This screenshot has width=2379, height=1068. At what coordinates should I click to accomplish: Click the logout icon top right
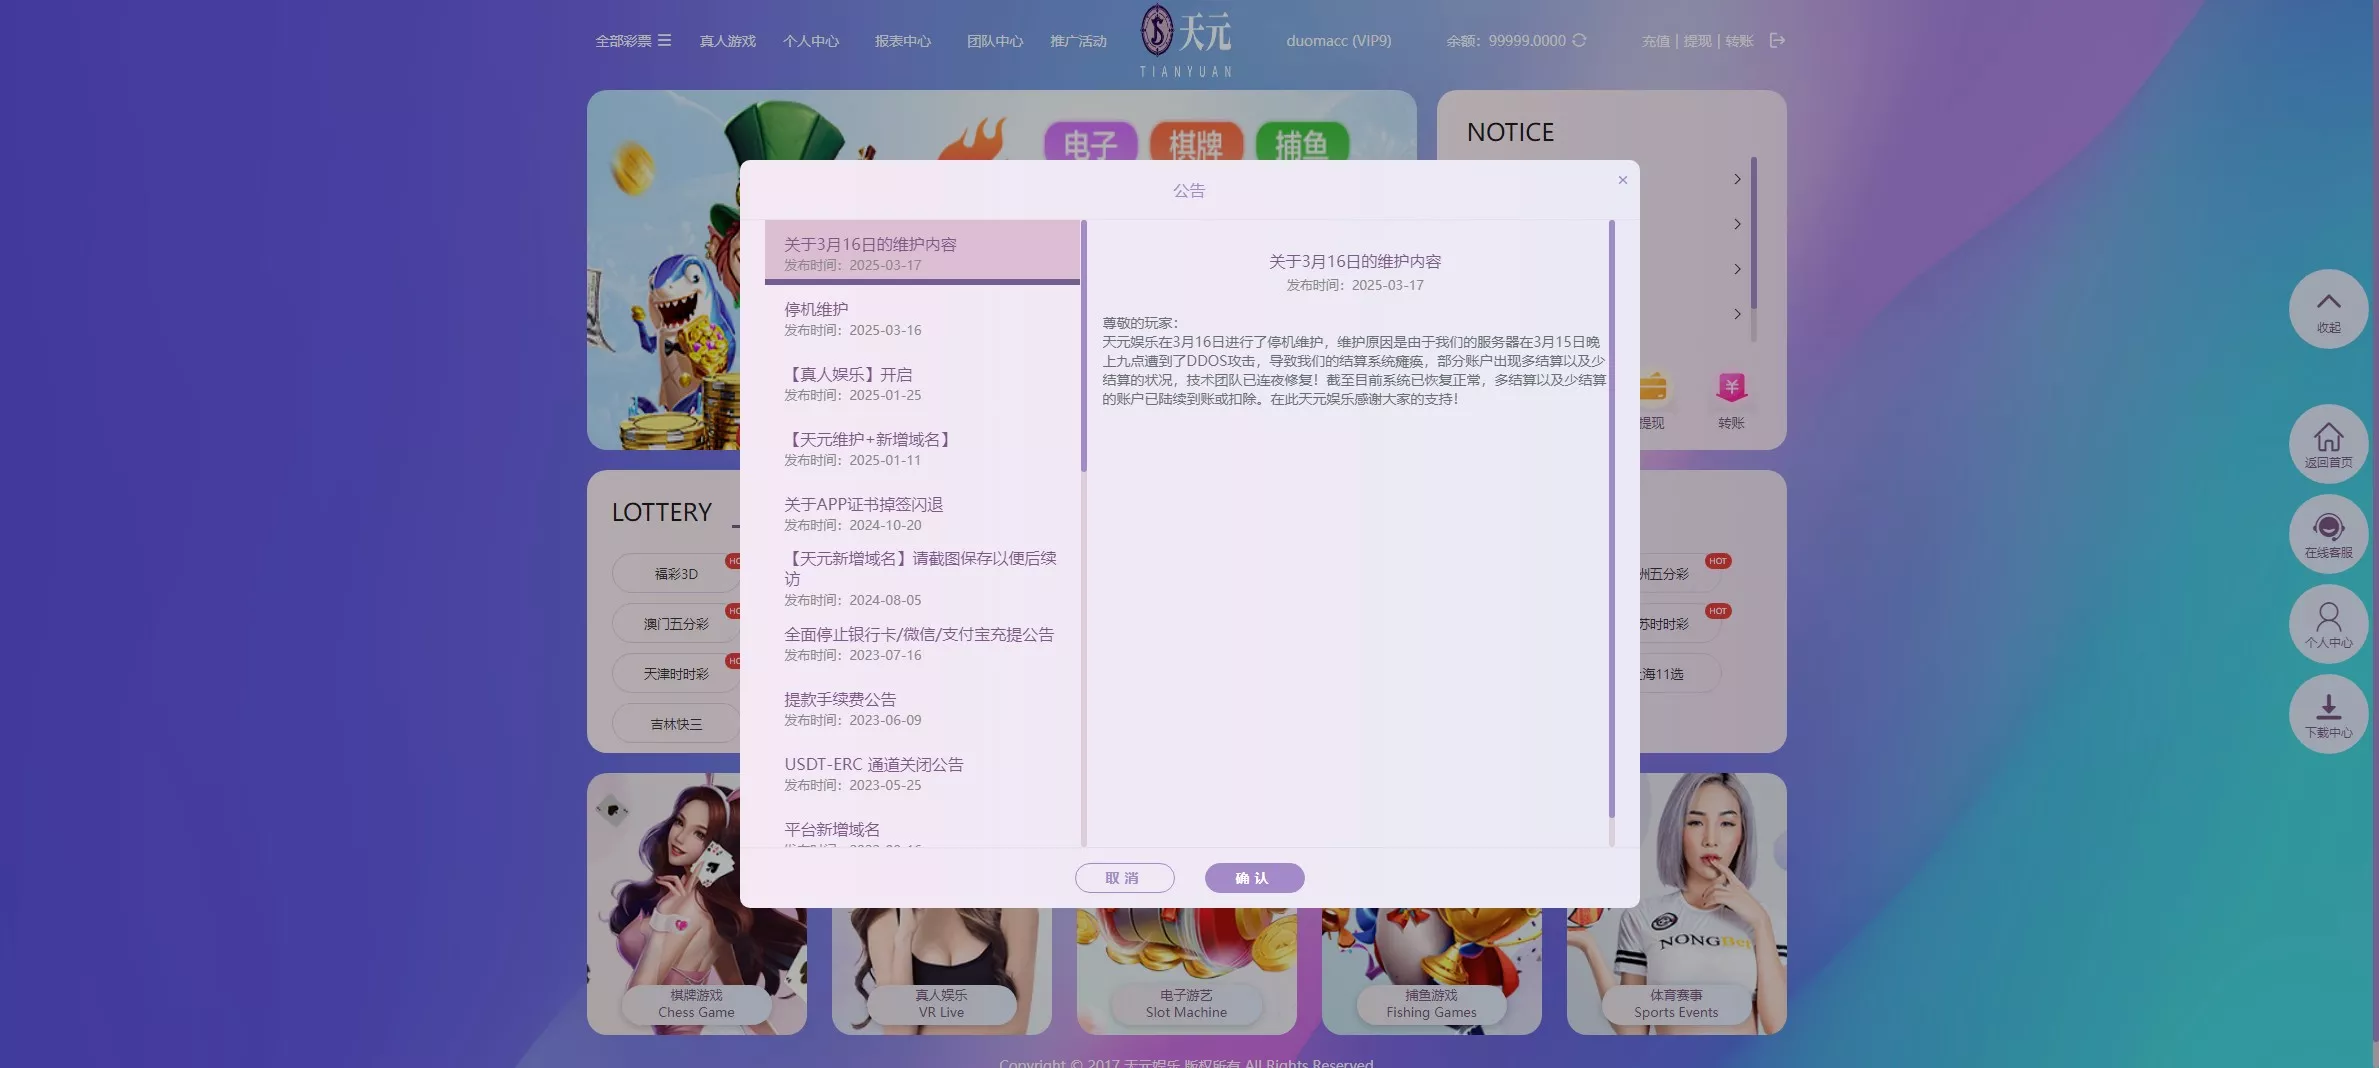(1778, 40)
